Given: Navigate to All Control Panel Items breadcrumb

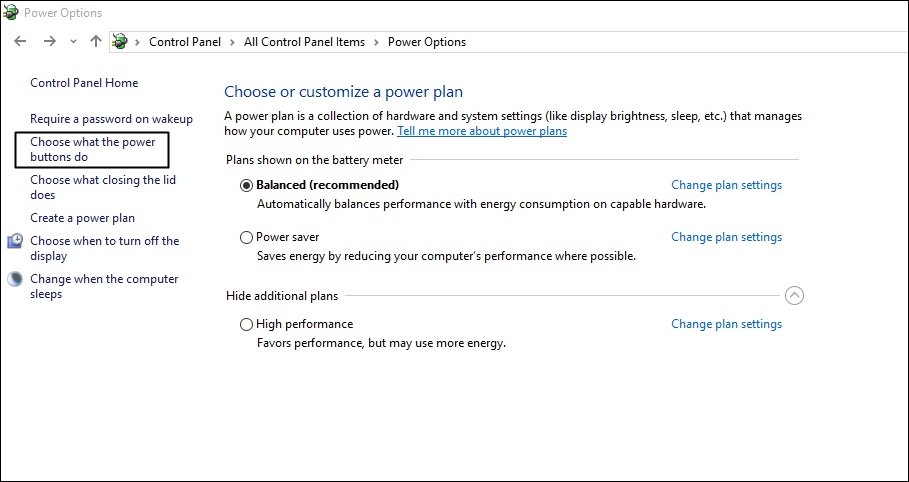Looking at the screenshot, I should click(304, 42).
